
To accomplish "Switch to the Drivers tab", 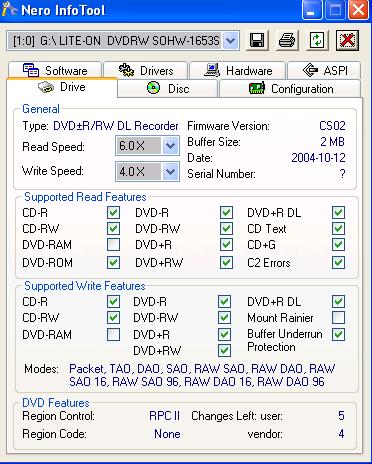I will click(x=145, y=70).
